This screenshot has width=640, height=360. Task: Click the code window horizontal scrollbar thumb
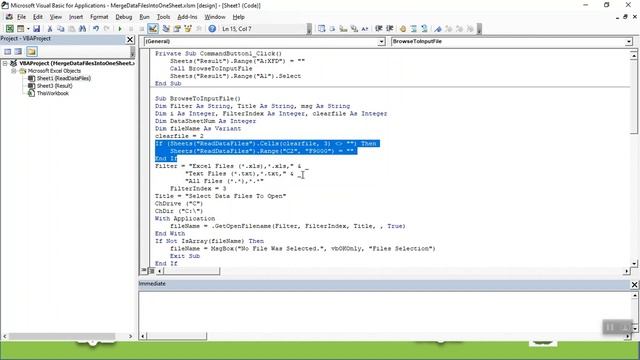(191, 271)
